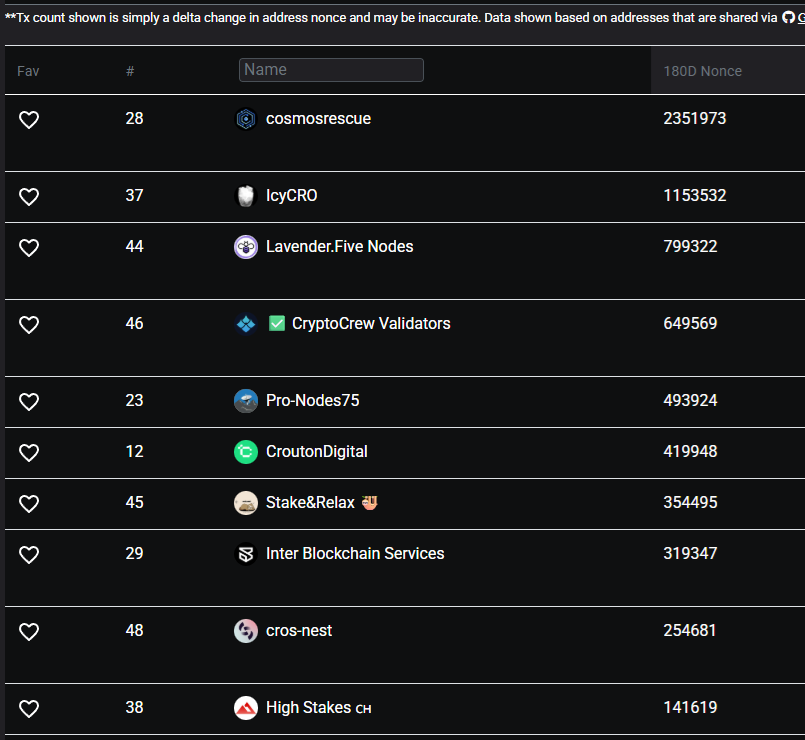Click the IcyCRO validator avatar icon
This screenshot has width=805, height=740.
[x=246, y=196]
